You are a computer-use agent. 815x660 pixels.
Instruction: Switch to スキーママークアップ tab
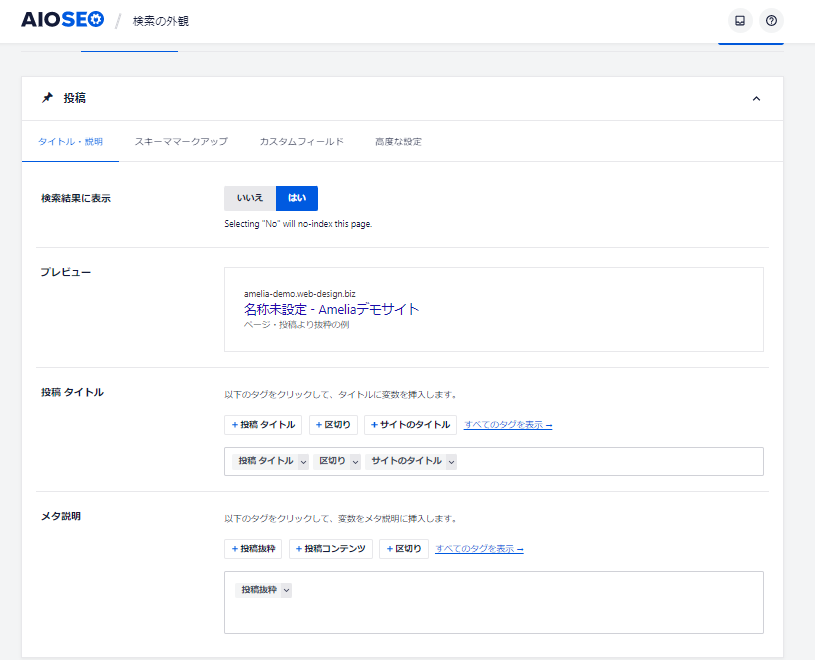click(181, 142)
